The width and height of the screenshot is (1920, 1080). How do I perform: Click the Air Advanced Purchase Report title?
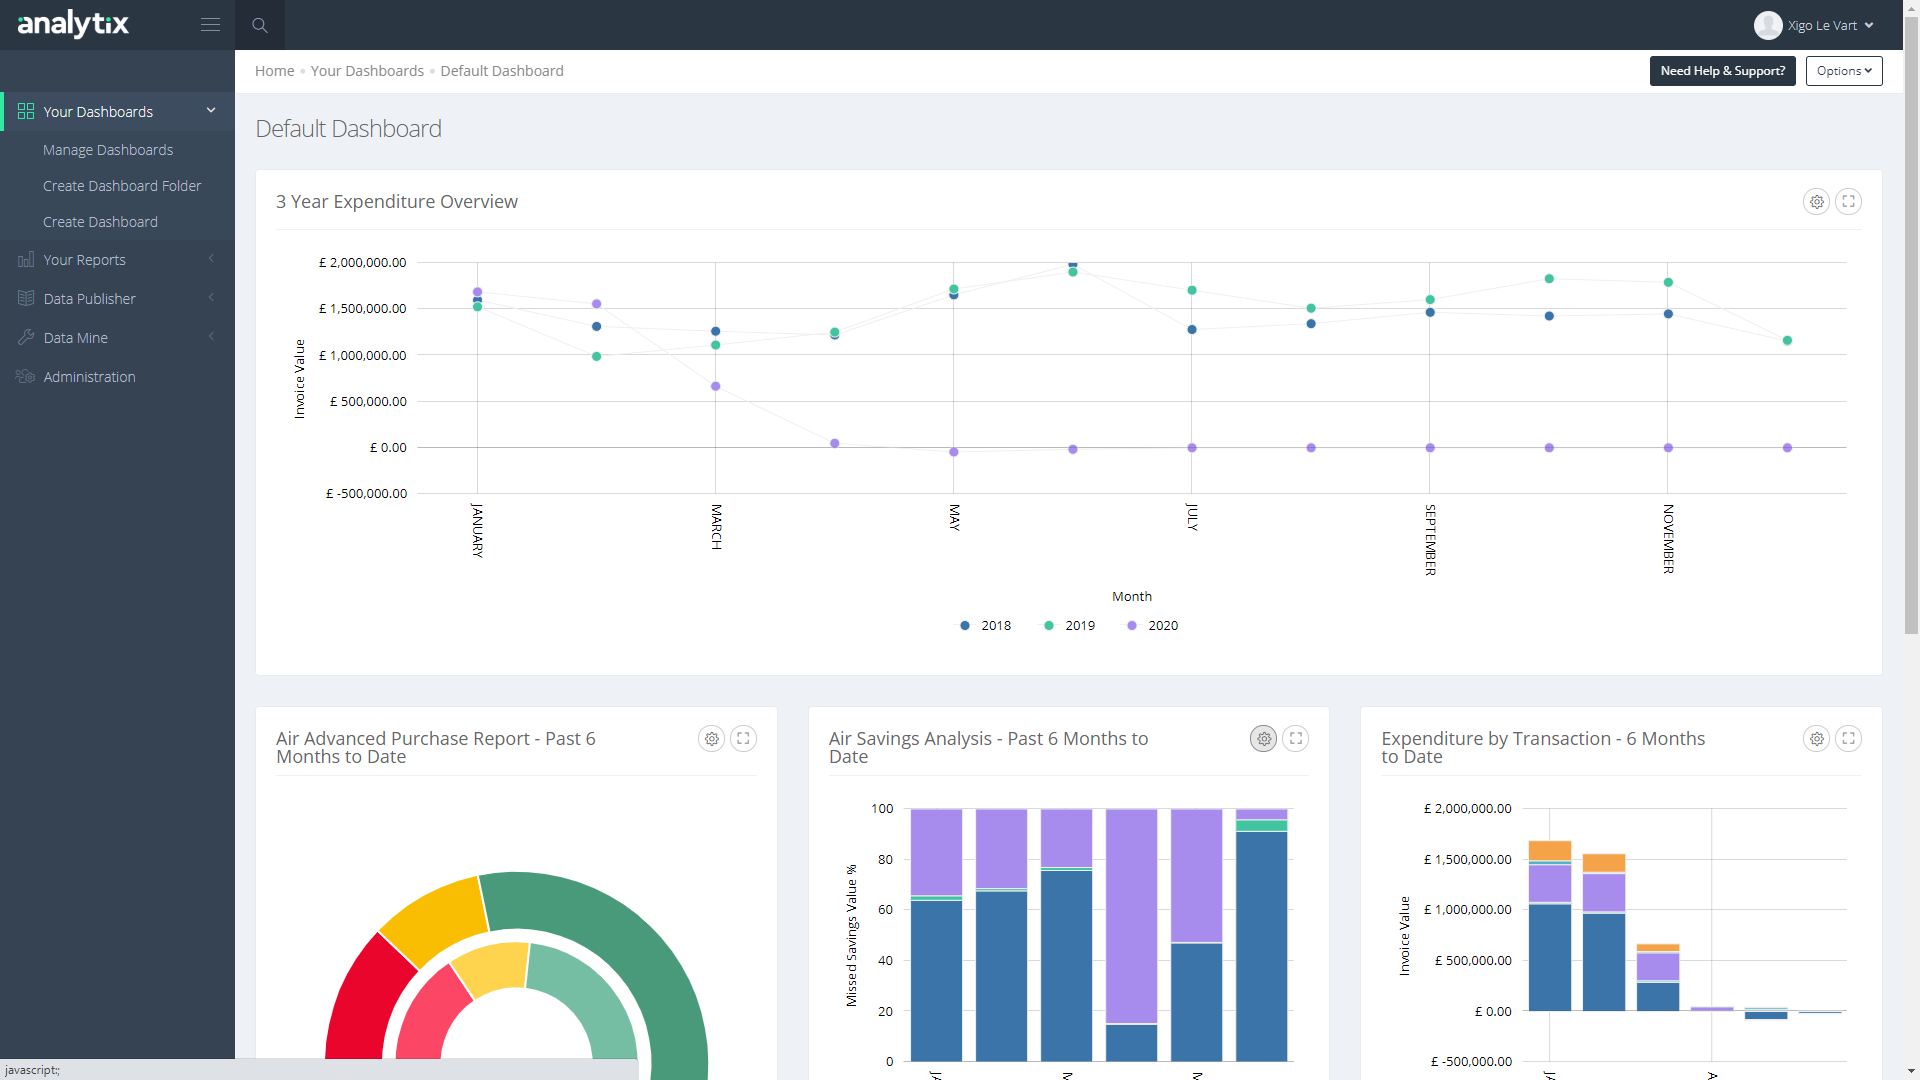(436, 748)
